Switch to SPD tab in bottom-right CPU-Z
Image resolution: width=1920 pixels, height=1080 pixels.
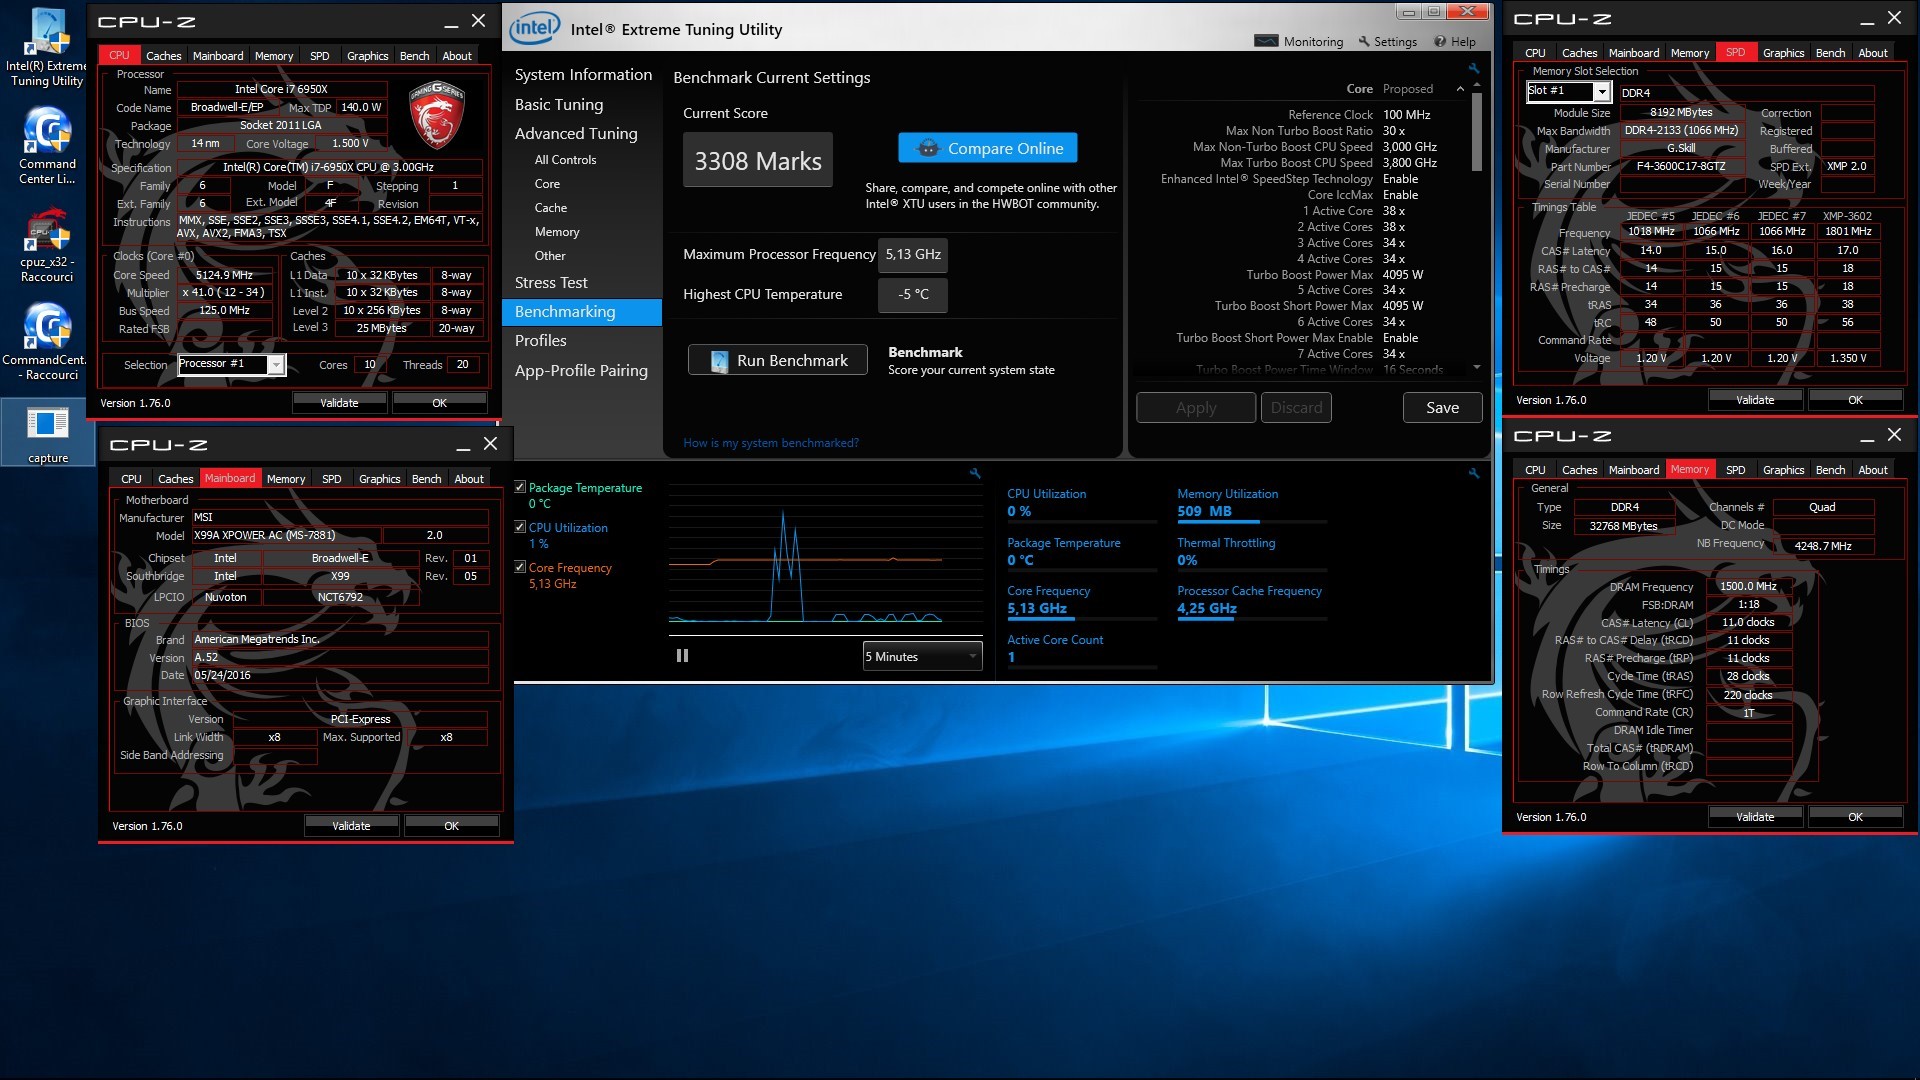(1735, 470)
